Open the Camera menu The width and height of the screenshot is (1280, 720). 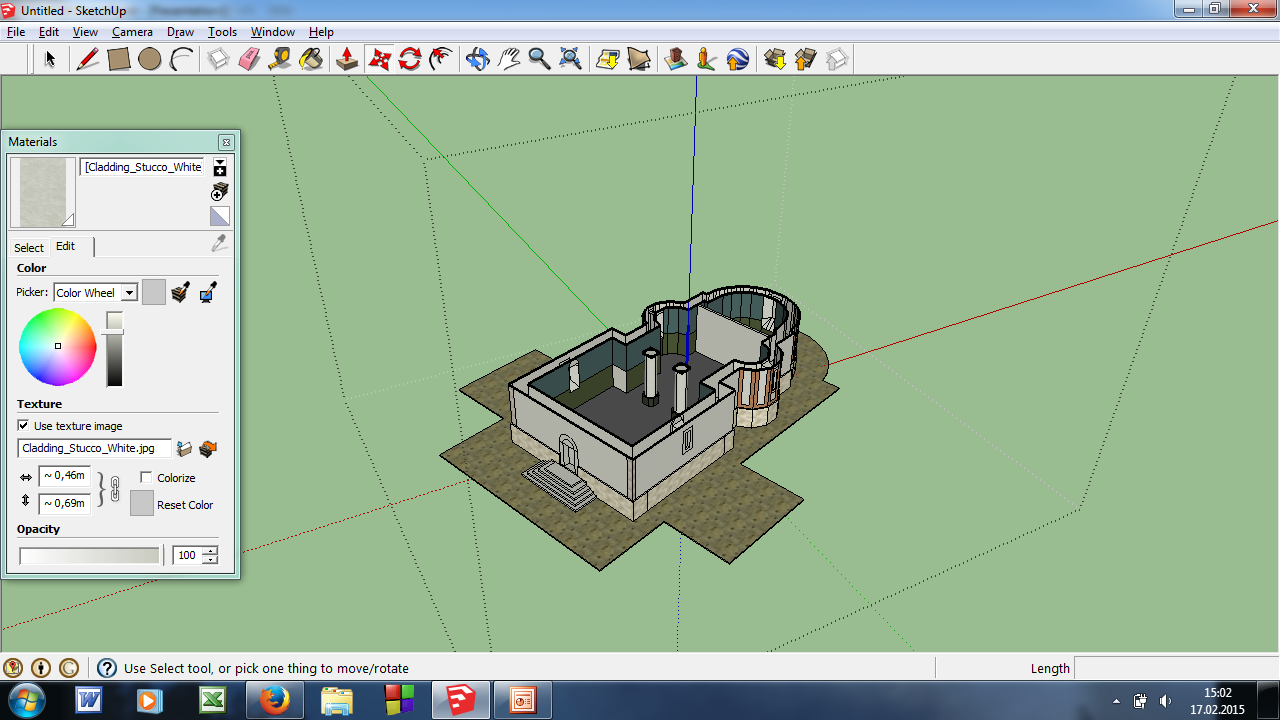pos(132,32)
